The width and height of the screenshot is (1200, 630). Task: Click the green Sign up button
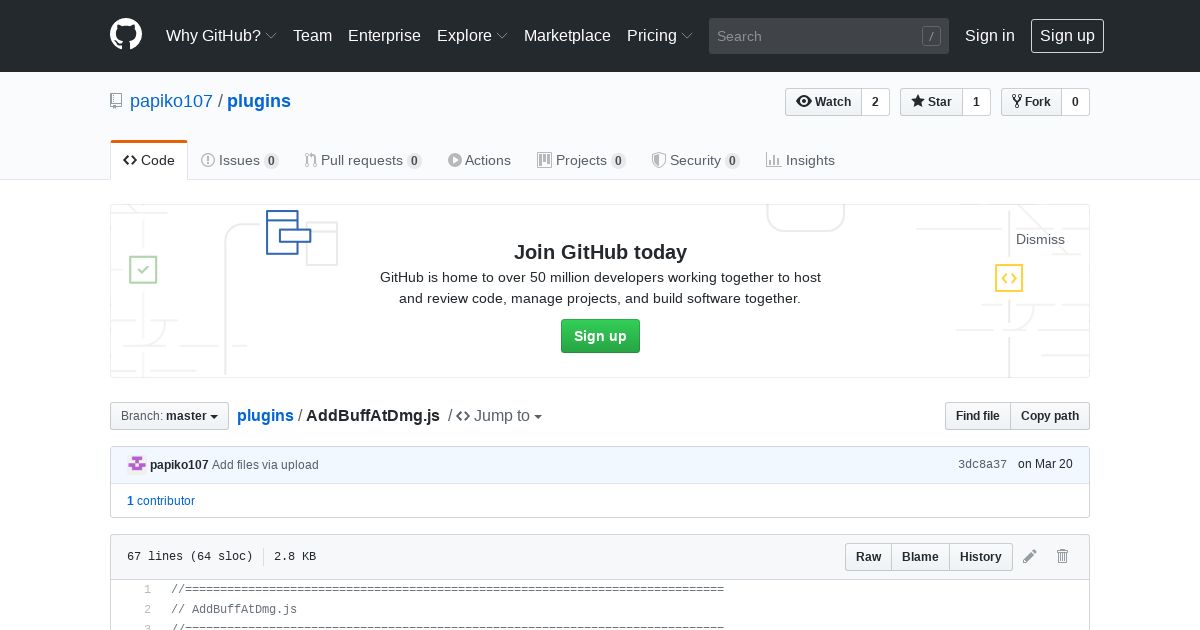point(600,336)
